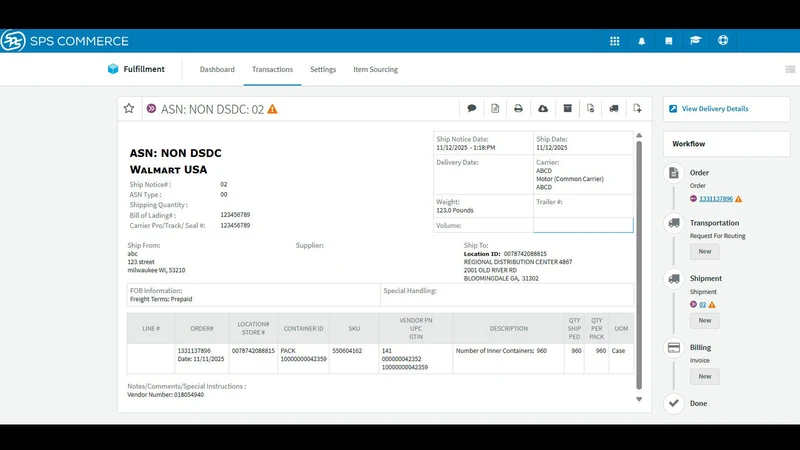Open the messages icon in header
This screenshot has height=450, width=800.
(668, 41)
